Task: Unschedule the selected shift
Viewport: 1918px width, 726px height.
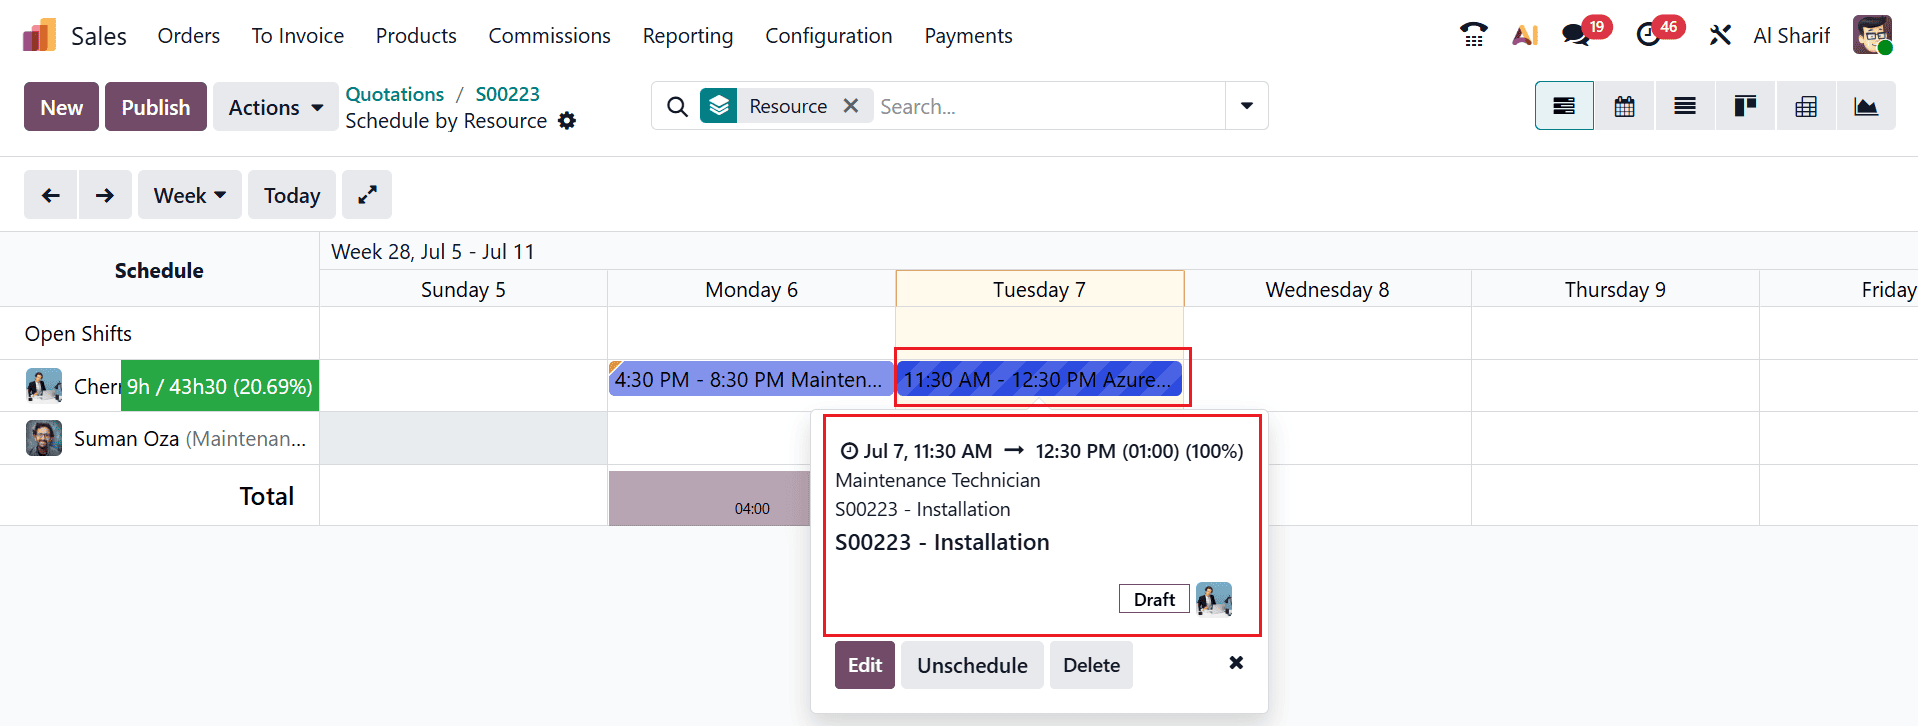Action: click(972, 665)
